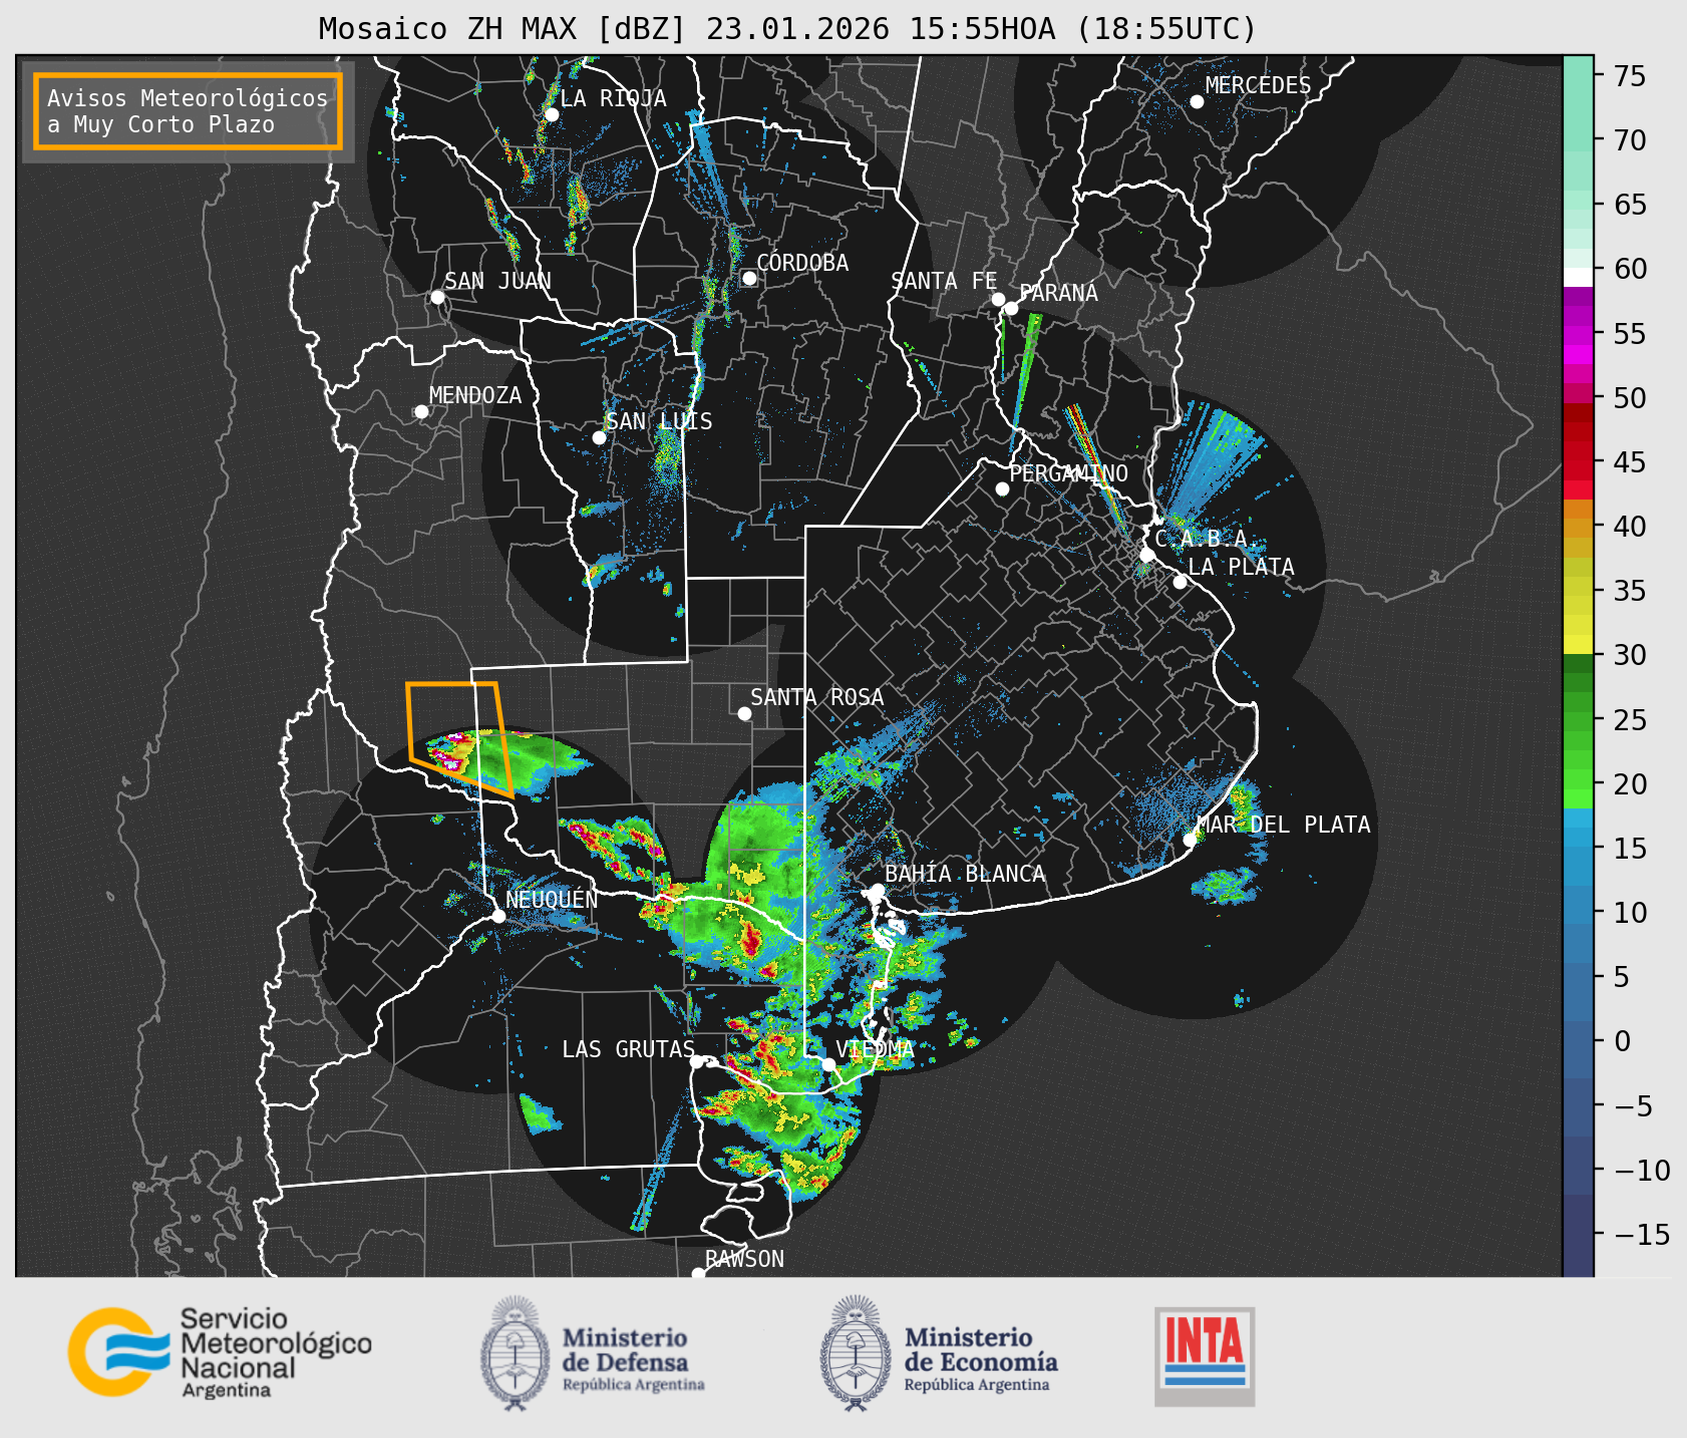Click the SAN LUIS city marker dot
The image size is (1687, 1438).
pos(599,438)
